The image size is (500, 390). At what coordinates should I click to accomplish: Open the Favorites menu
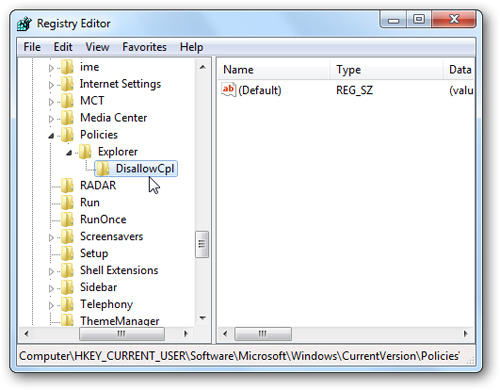tap(144, 47)
